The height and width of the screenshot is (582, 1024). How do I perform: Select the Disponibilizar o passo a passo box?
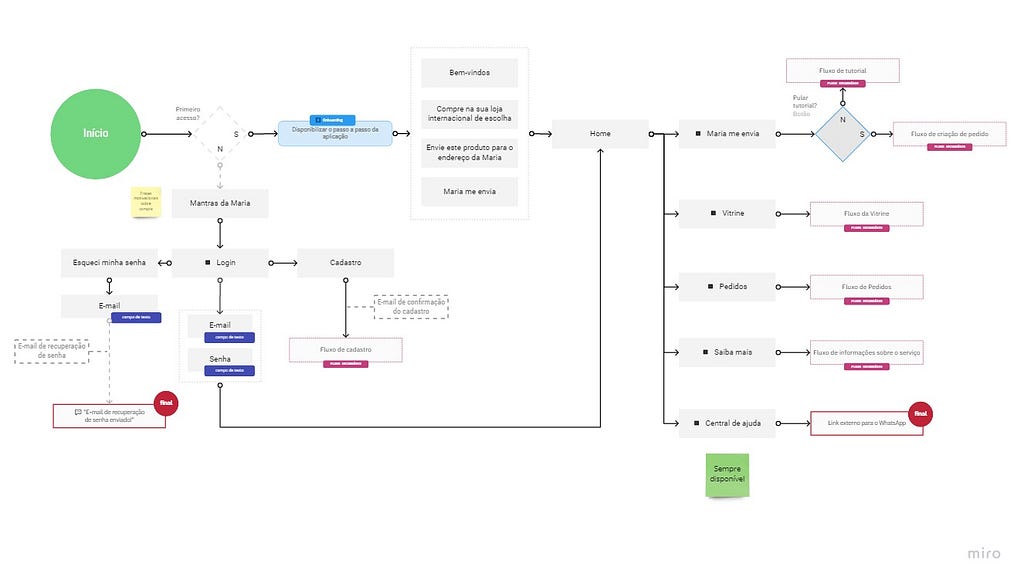(335, 133)
